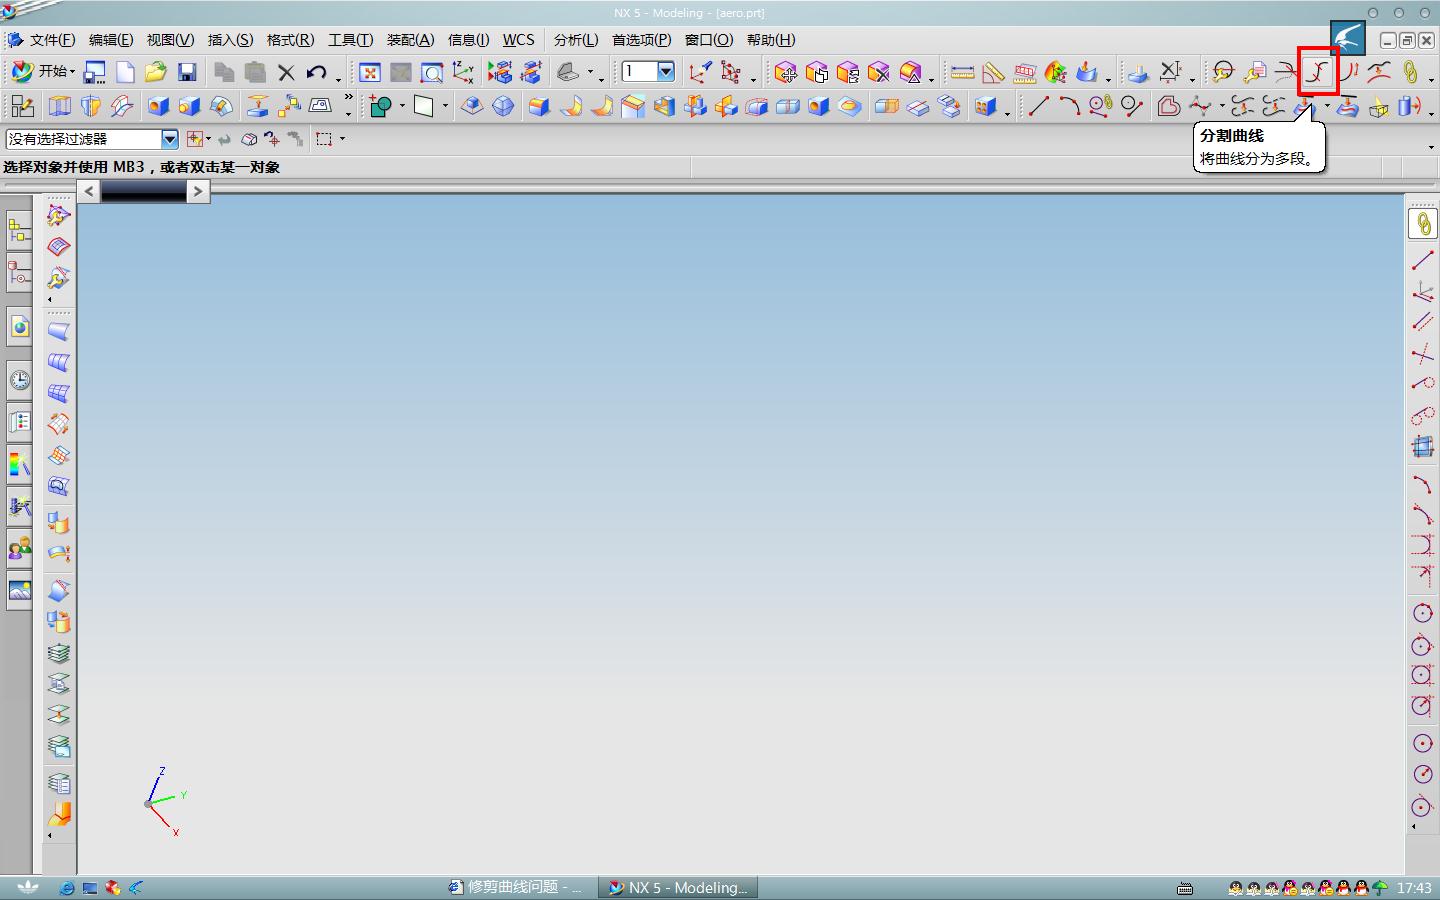Click the rainbow color palette tab in resource bar
The width and height of the screenshot is (1440, 900).
pos(19,464)
